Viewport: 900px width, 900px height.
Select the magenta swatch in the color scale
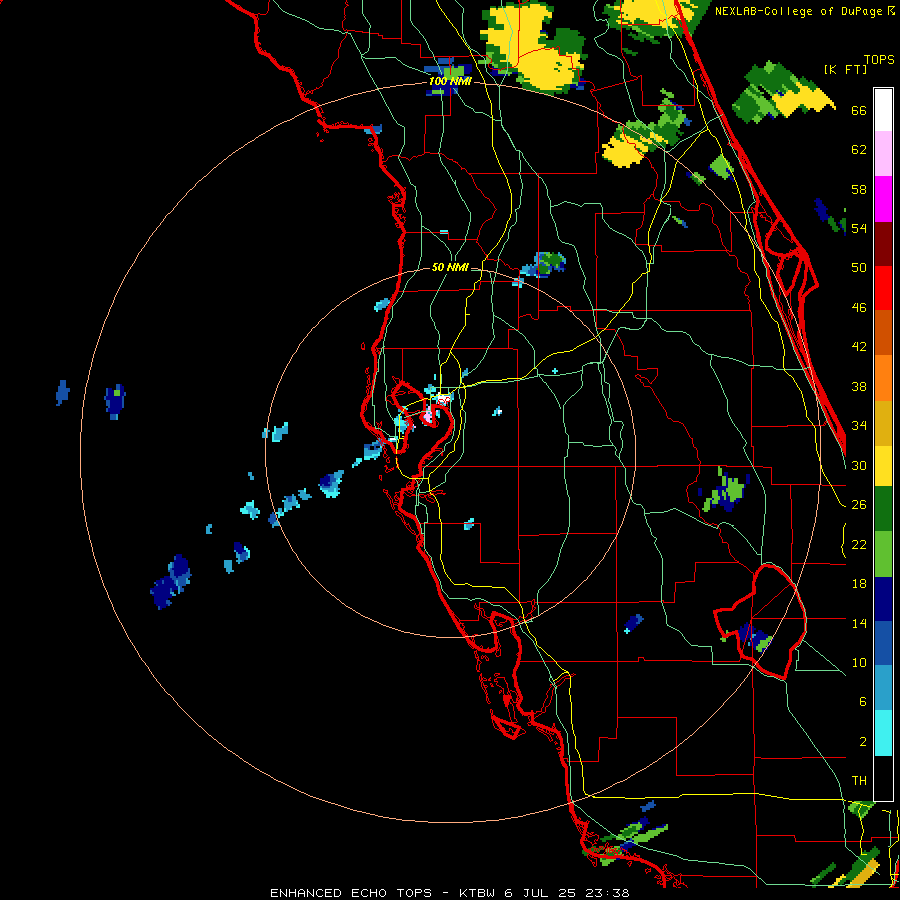pyautogui.click(x=883, y=199)
